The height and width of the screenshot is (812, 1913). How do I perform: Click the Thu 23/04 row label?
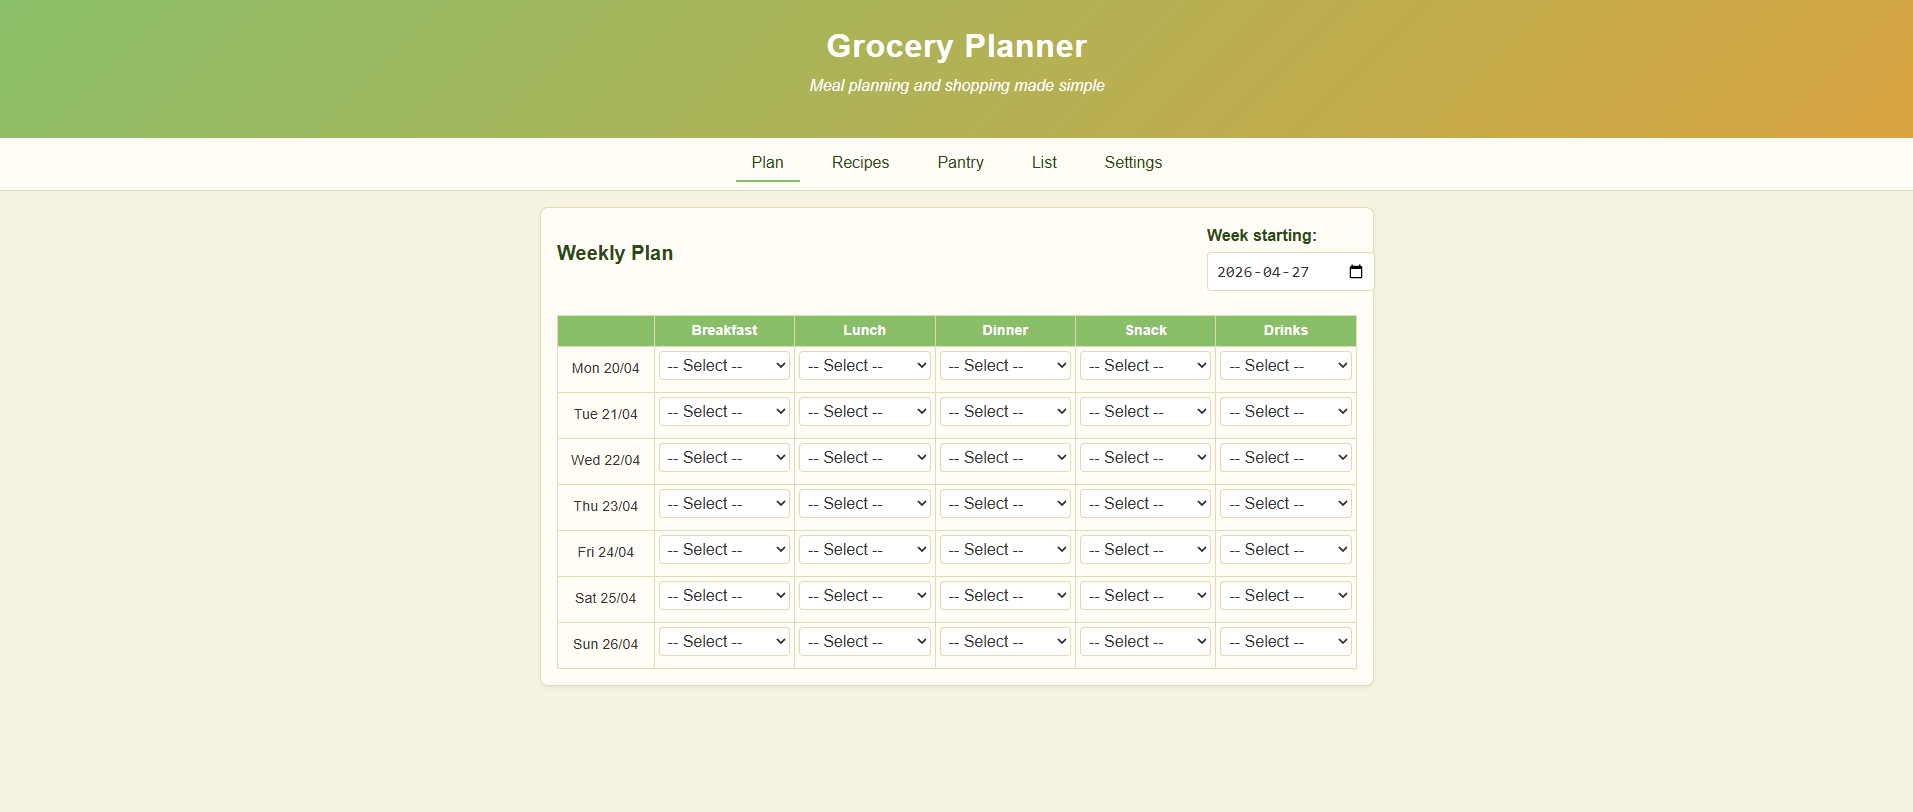(x=605, y=506)
